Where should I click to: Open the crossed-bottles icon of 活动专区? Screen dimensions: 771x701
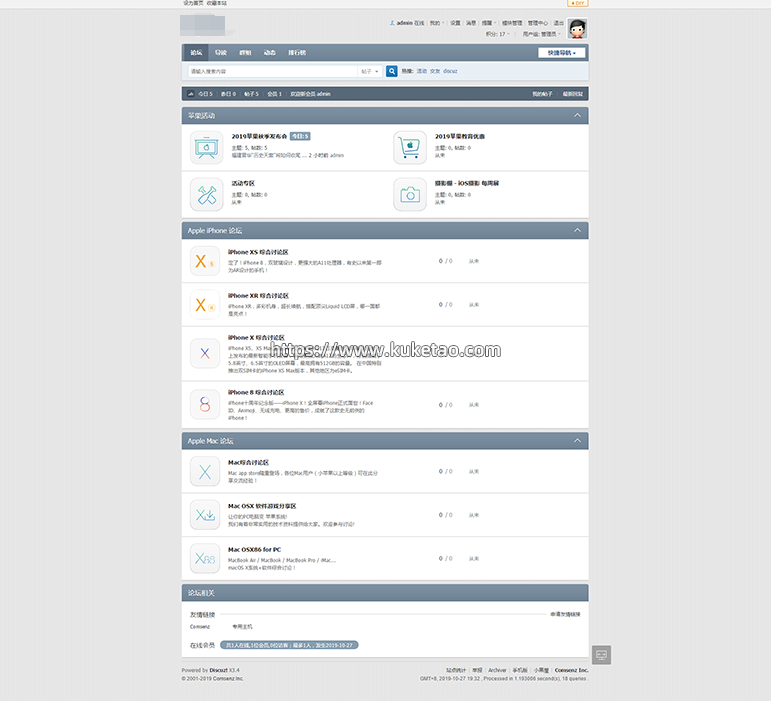pos(207,195)
